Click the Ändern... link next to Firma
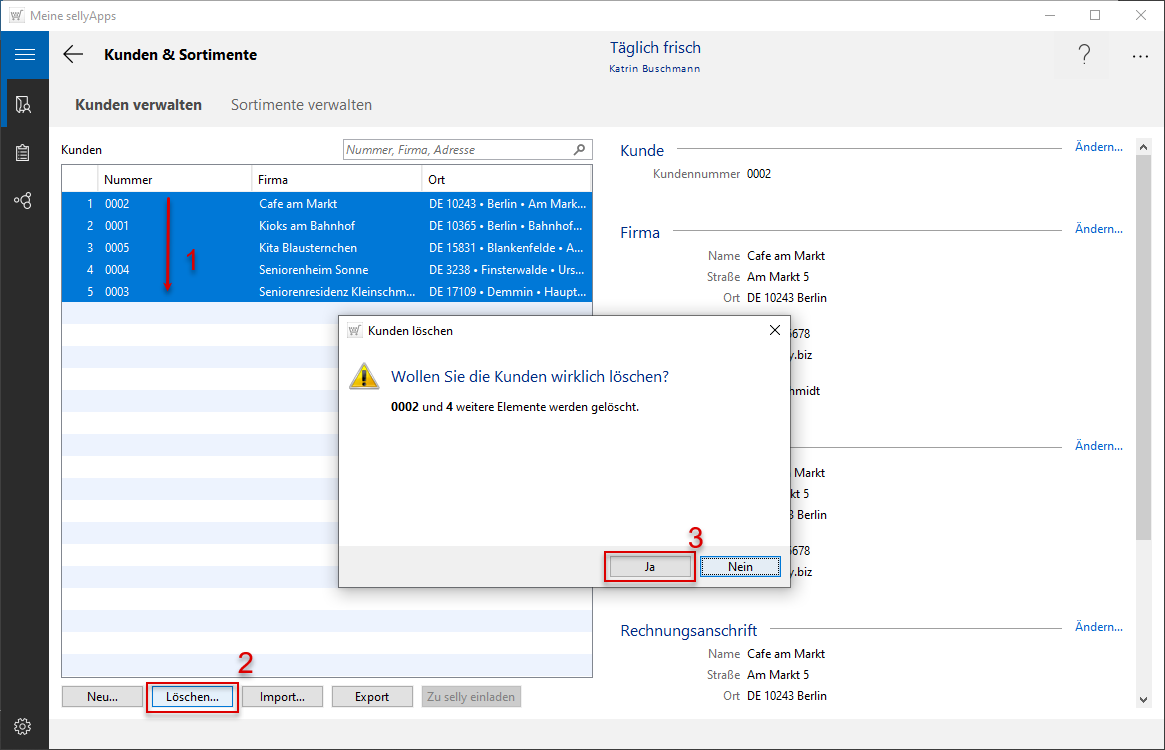The width and height of the screenshot is (1165, 750). click(x=1098, y=229)
